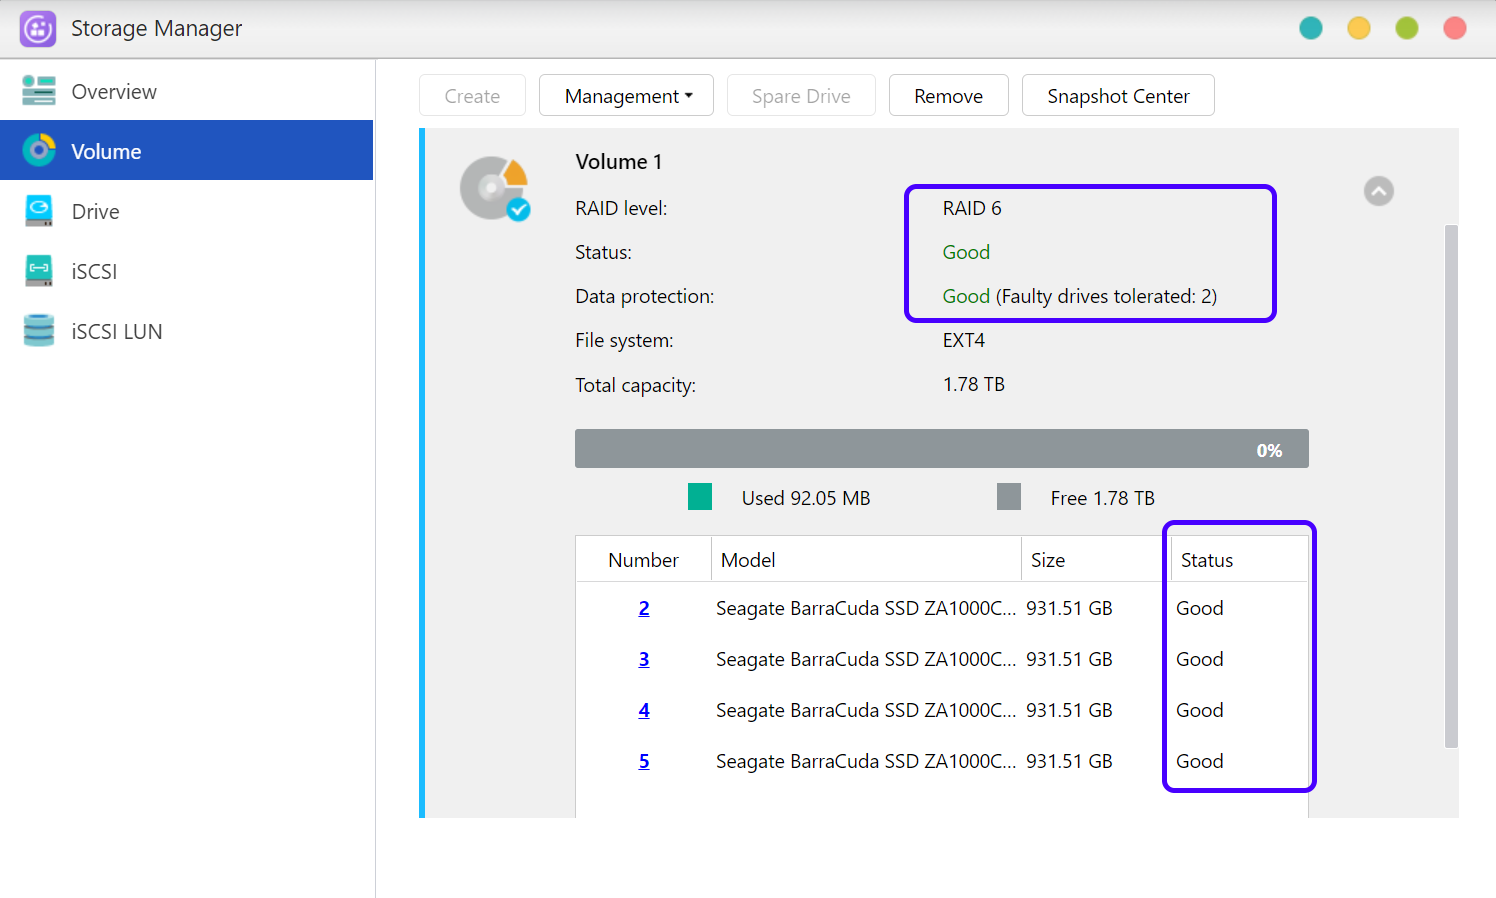The image size is (1496, 898).
Task: Open drive number 5 link
Action: click(x=644, y=761)
